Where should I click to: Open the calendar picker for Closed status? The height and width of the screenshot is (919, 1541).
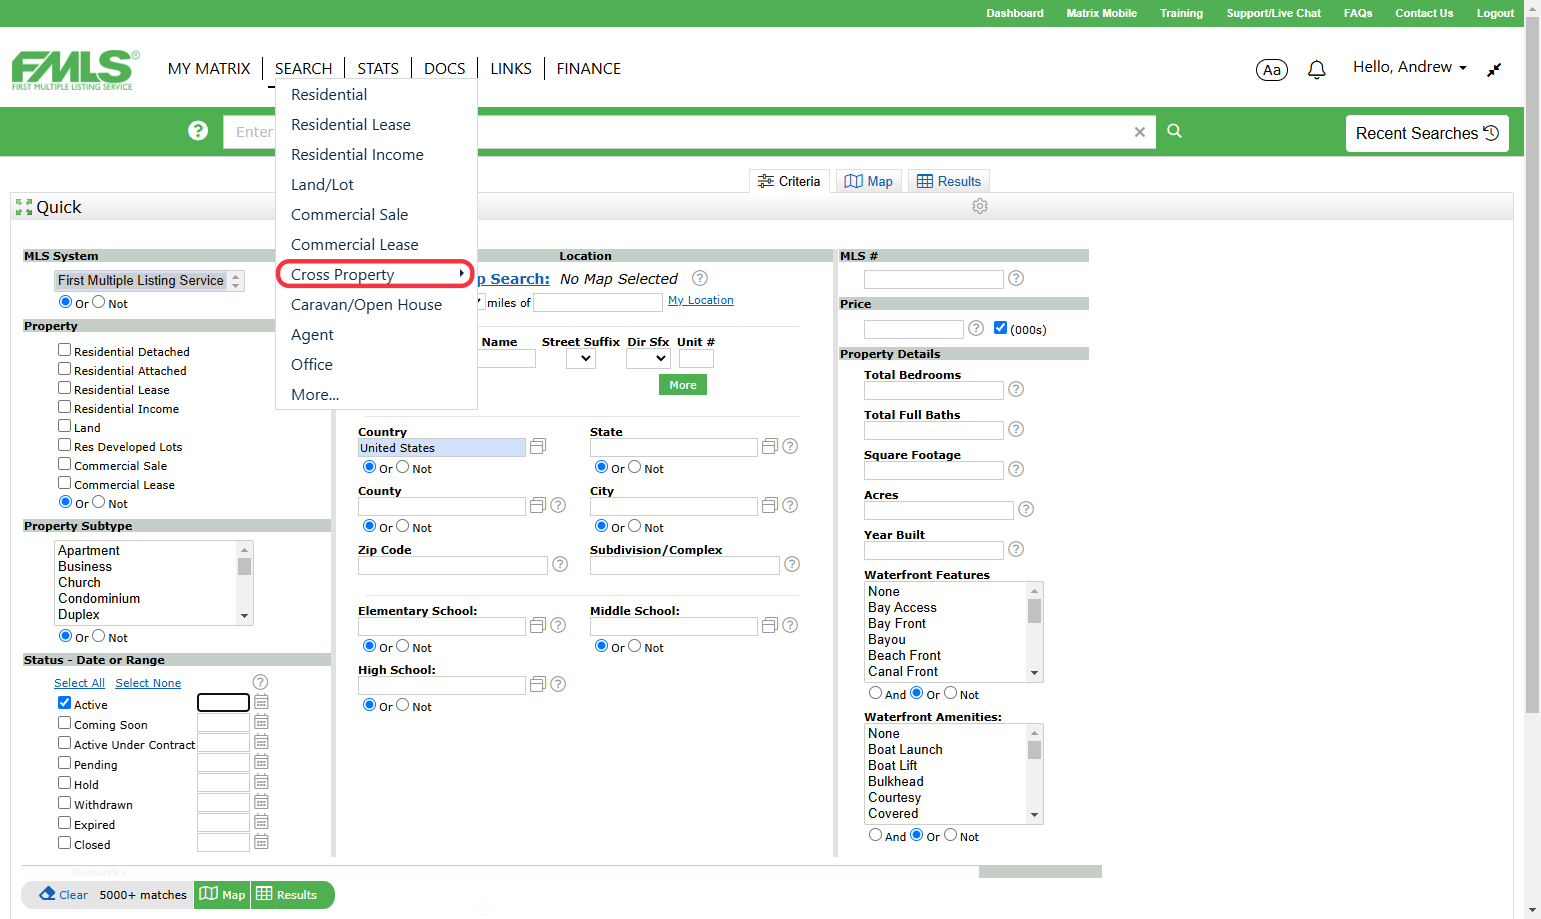click(261, 842)
